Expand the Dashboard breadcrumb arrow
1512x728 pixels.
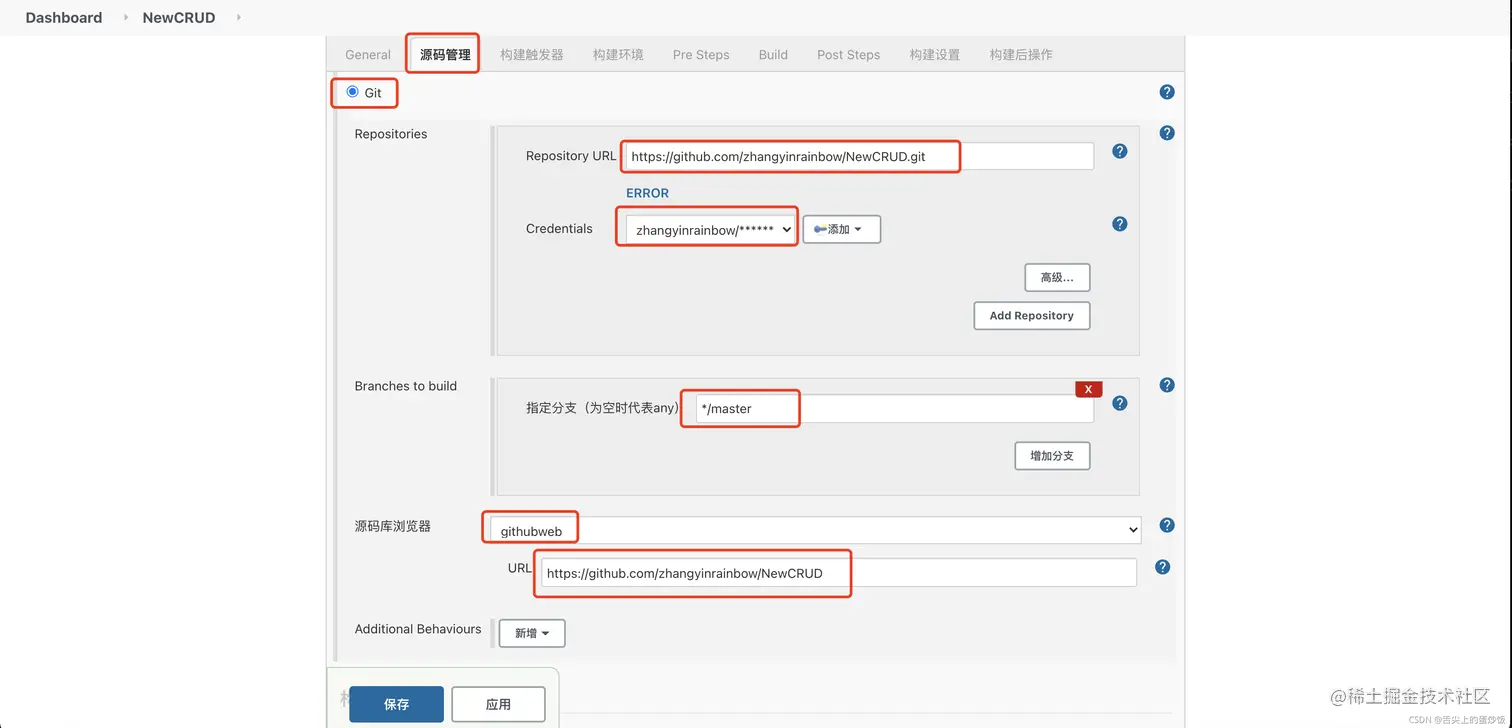126,17
